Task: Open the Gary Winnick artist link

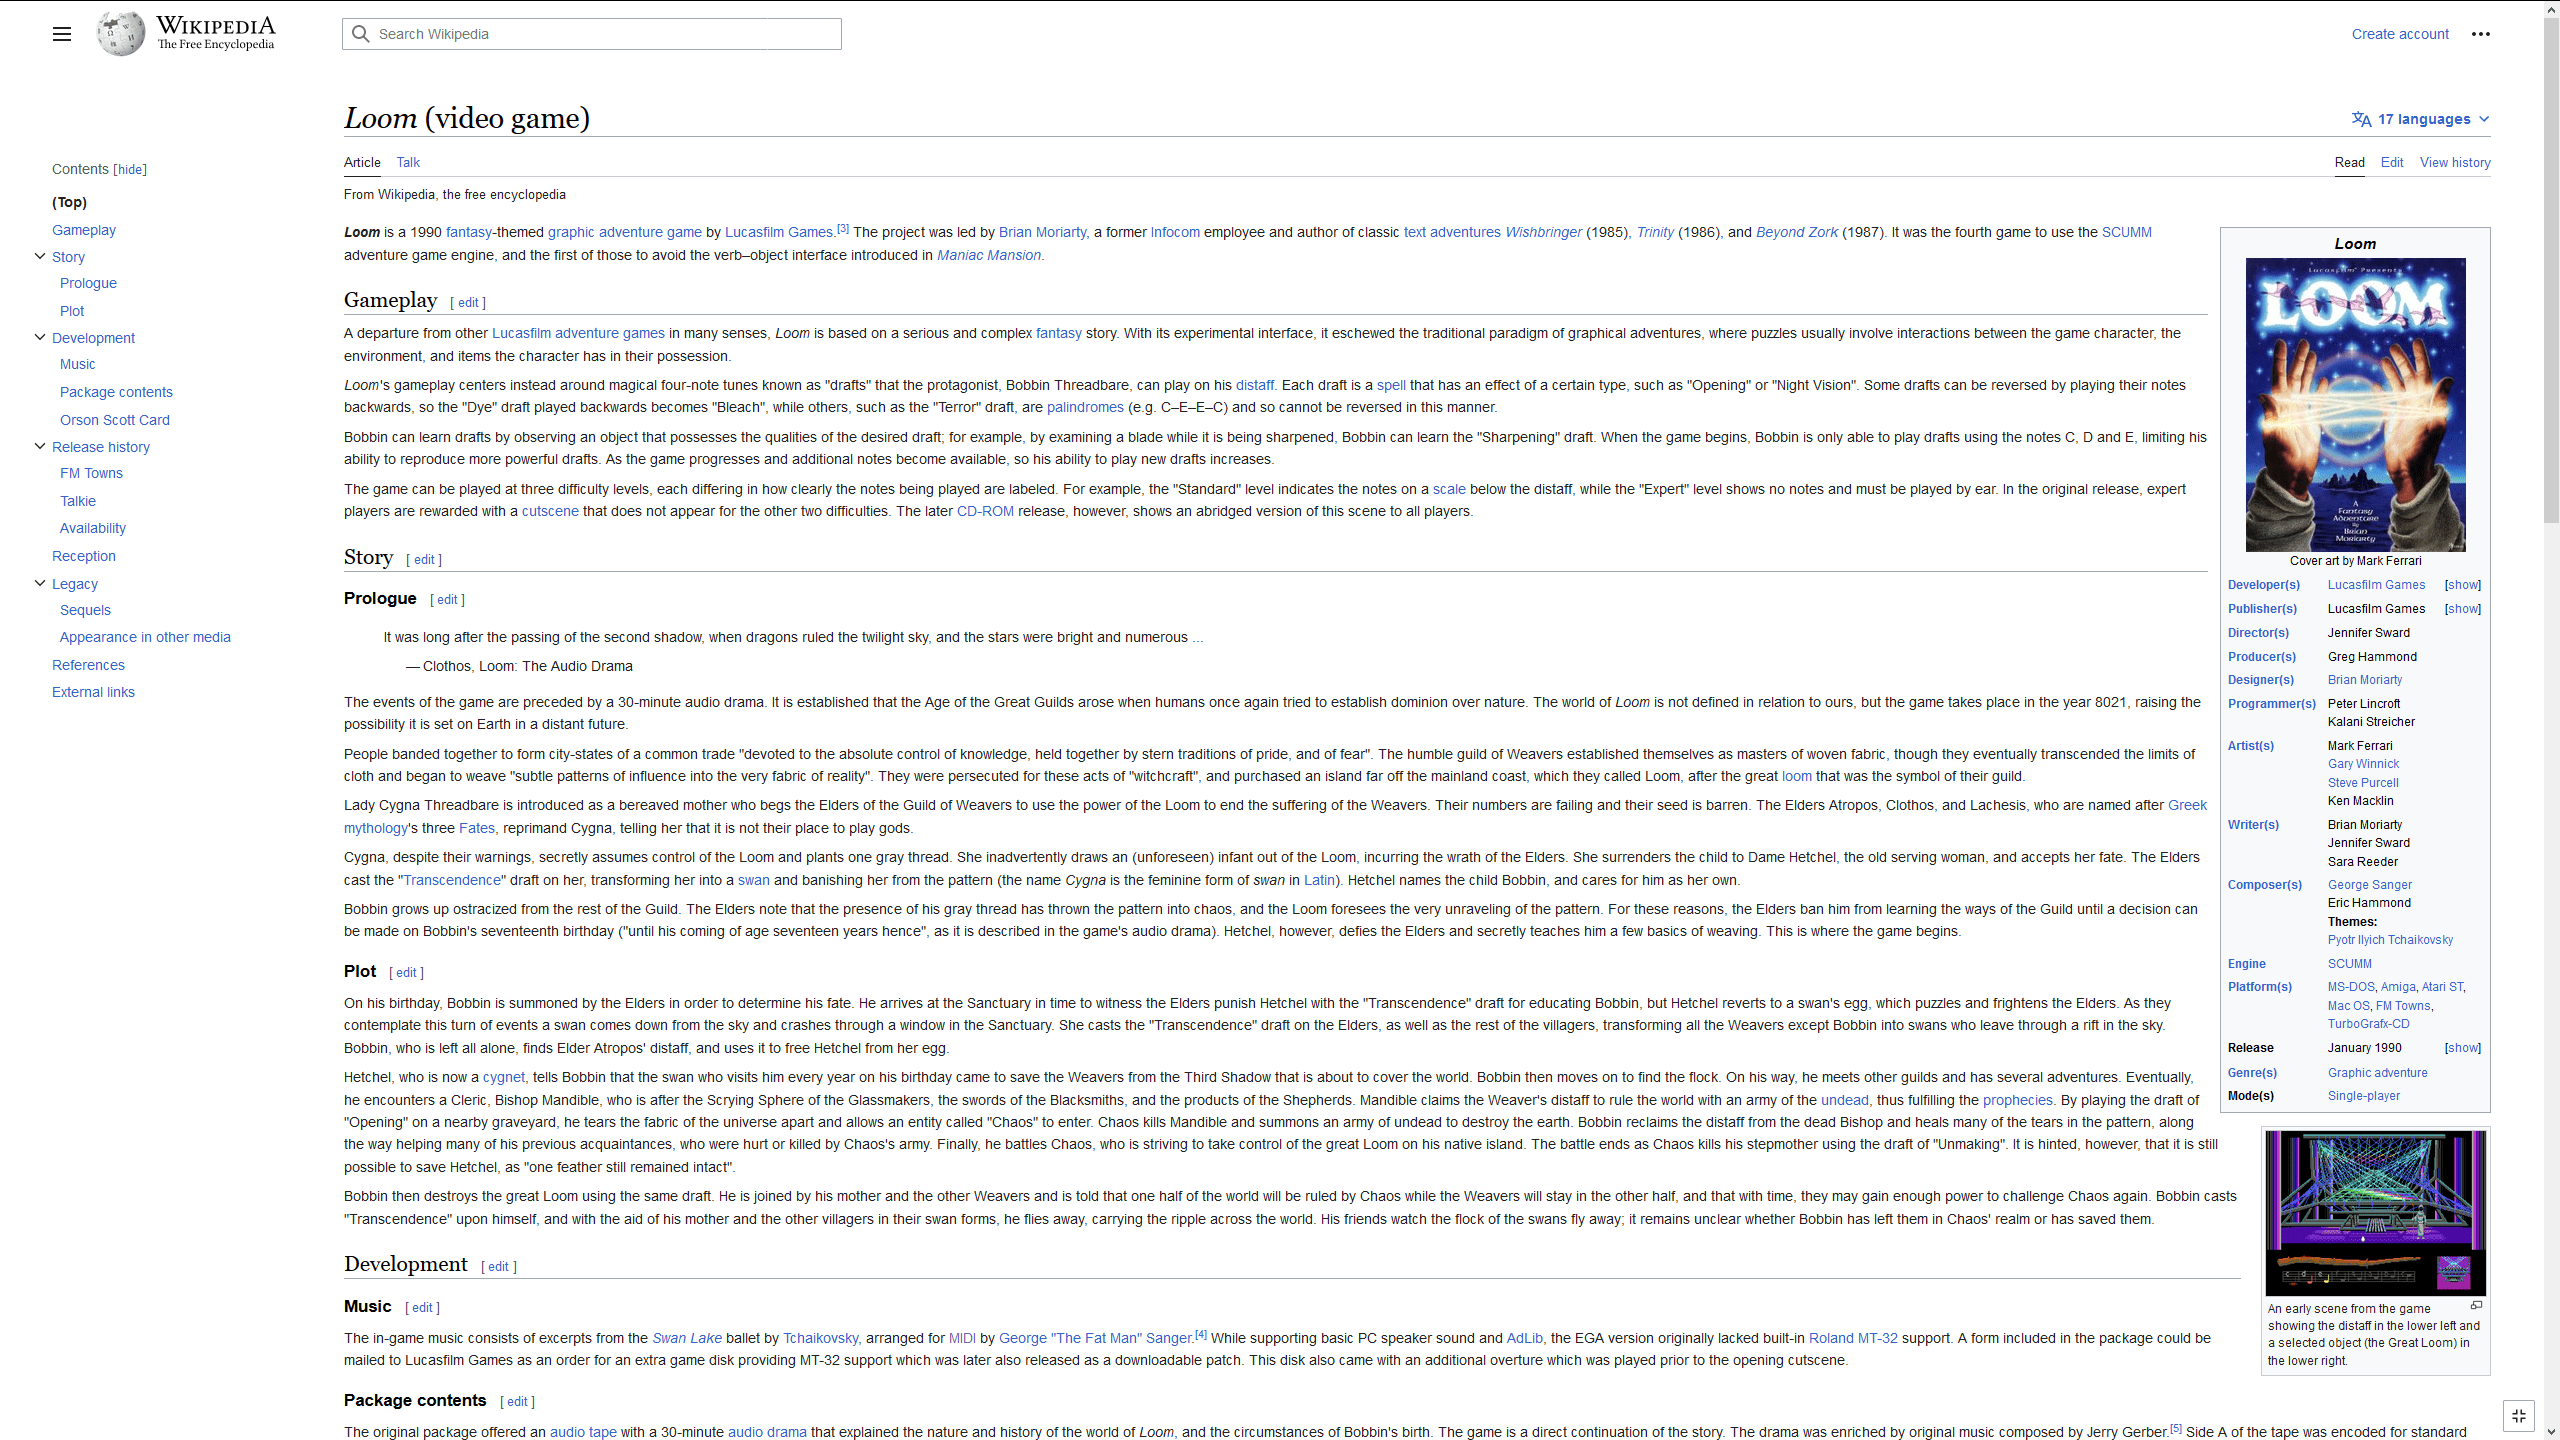Action: [x=2363, y=764]
